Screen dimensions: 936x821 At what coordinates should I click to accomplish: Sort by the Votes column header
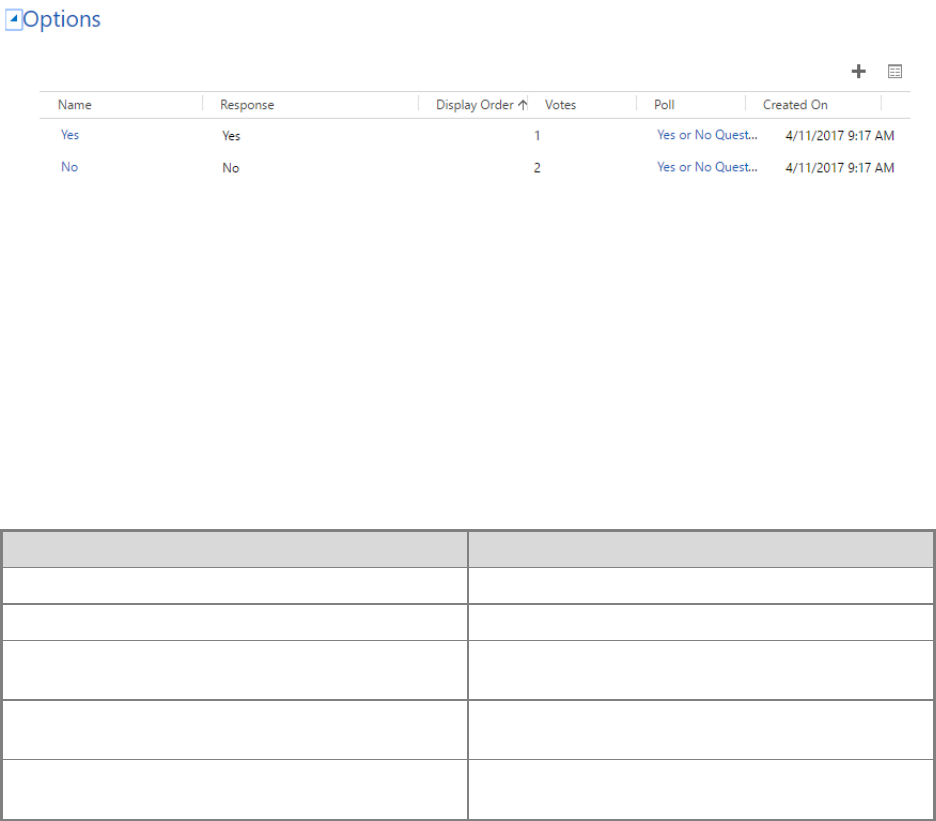click(560, 105)
